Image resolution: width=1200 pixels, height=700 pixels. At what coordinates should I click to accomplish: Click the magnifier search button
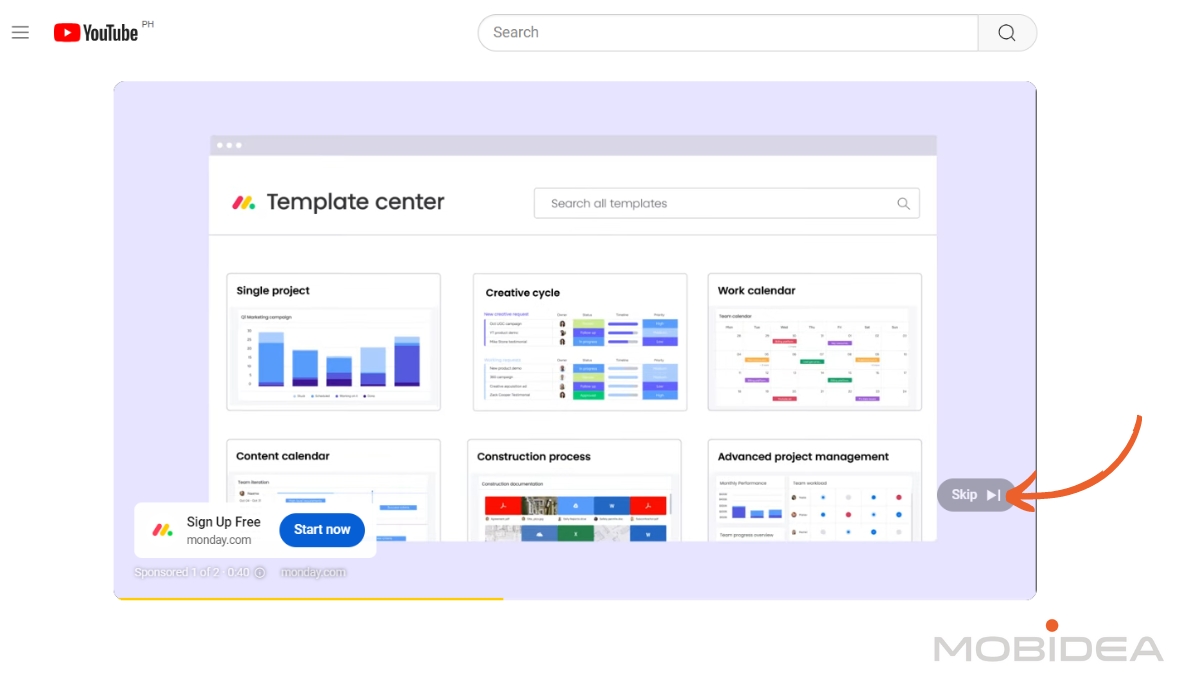tap(1007, 33)
